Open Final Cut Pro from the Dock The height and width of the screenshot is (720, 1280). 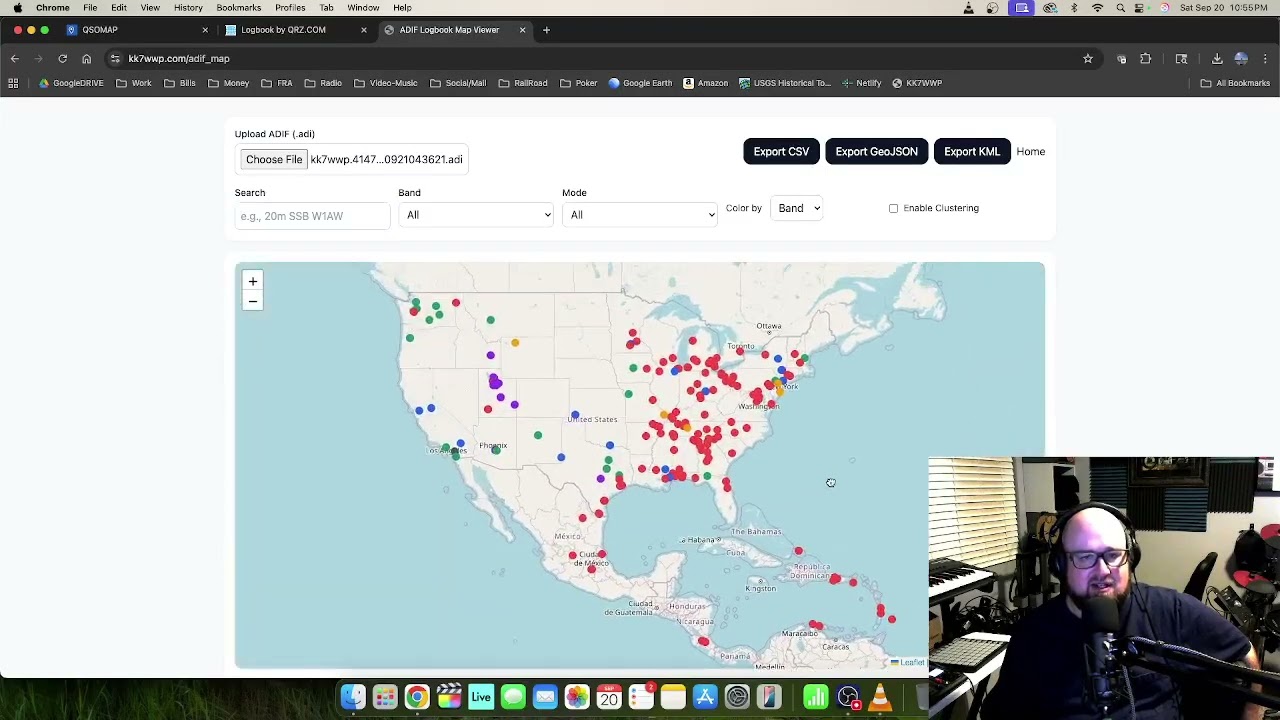[x=449, y=697]
